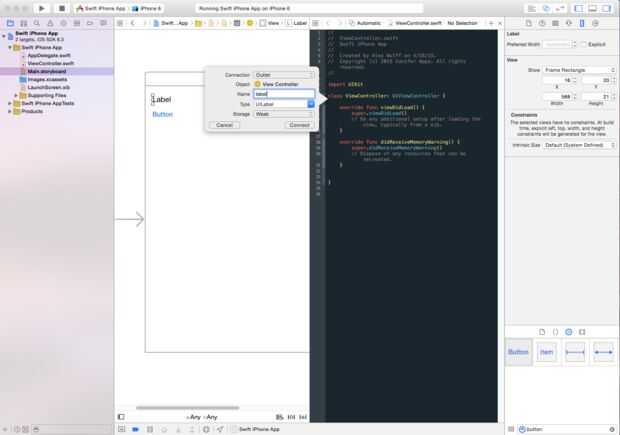This screenshot has width=620, height=435.
Task: Show the Connections inspector
Action: (x=595, y=23)
